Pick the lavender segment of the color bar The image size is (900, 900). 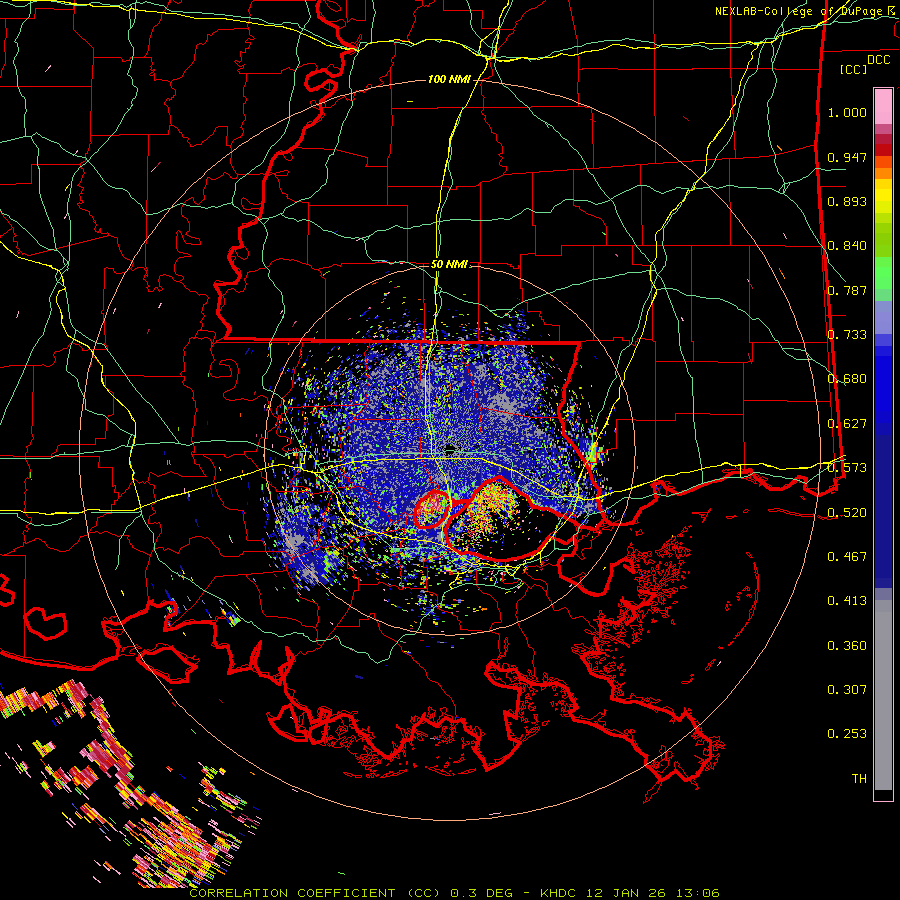(883, 318)
